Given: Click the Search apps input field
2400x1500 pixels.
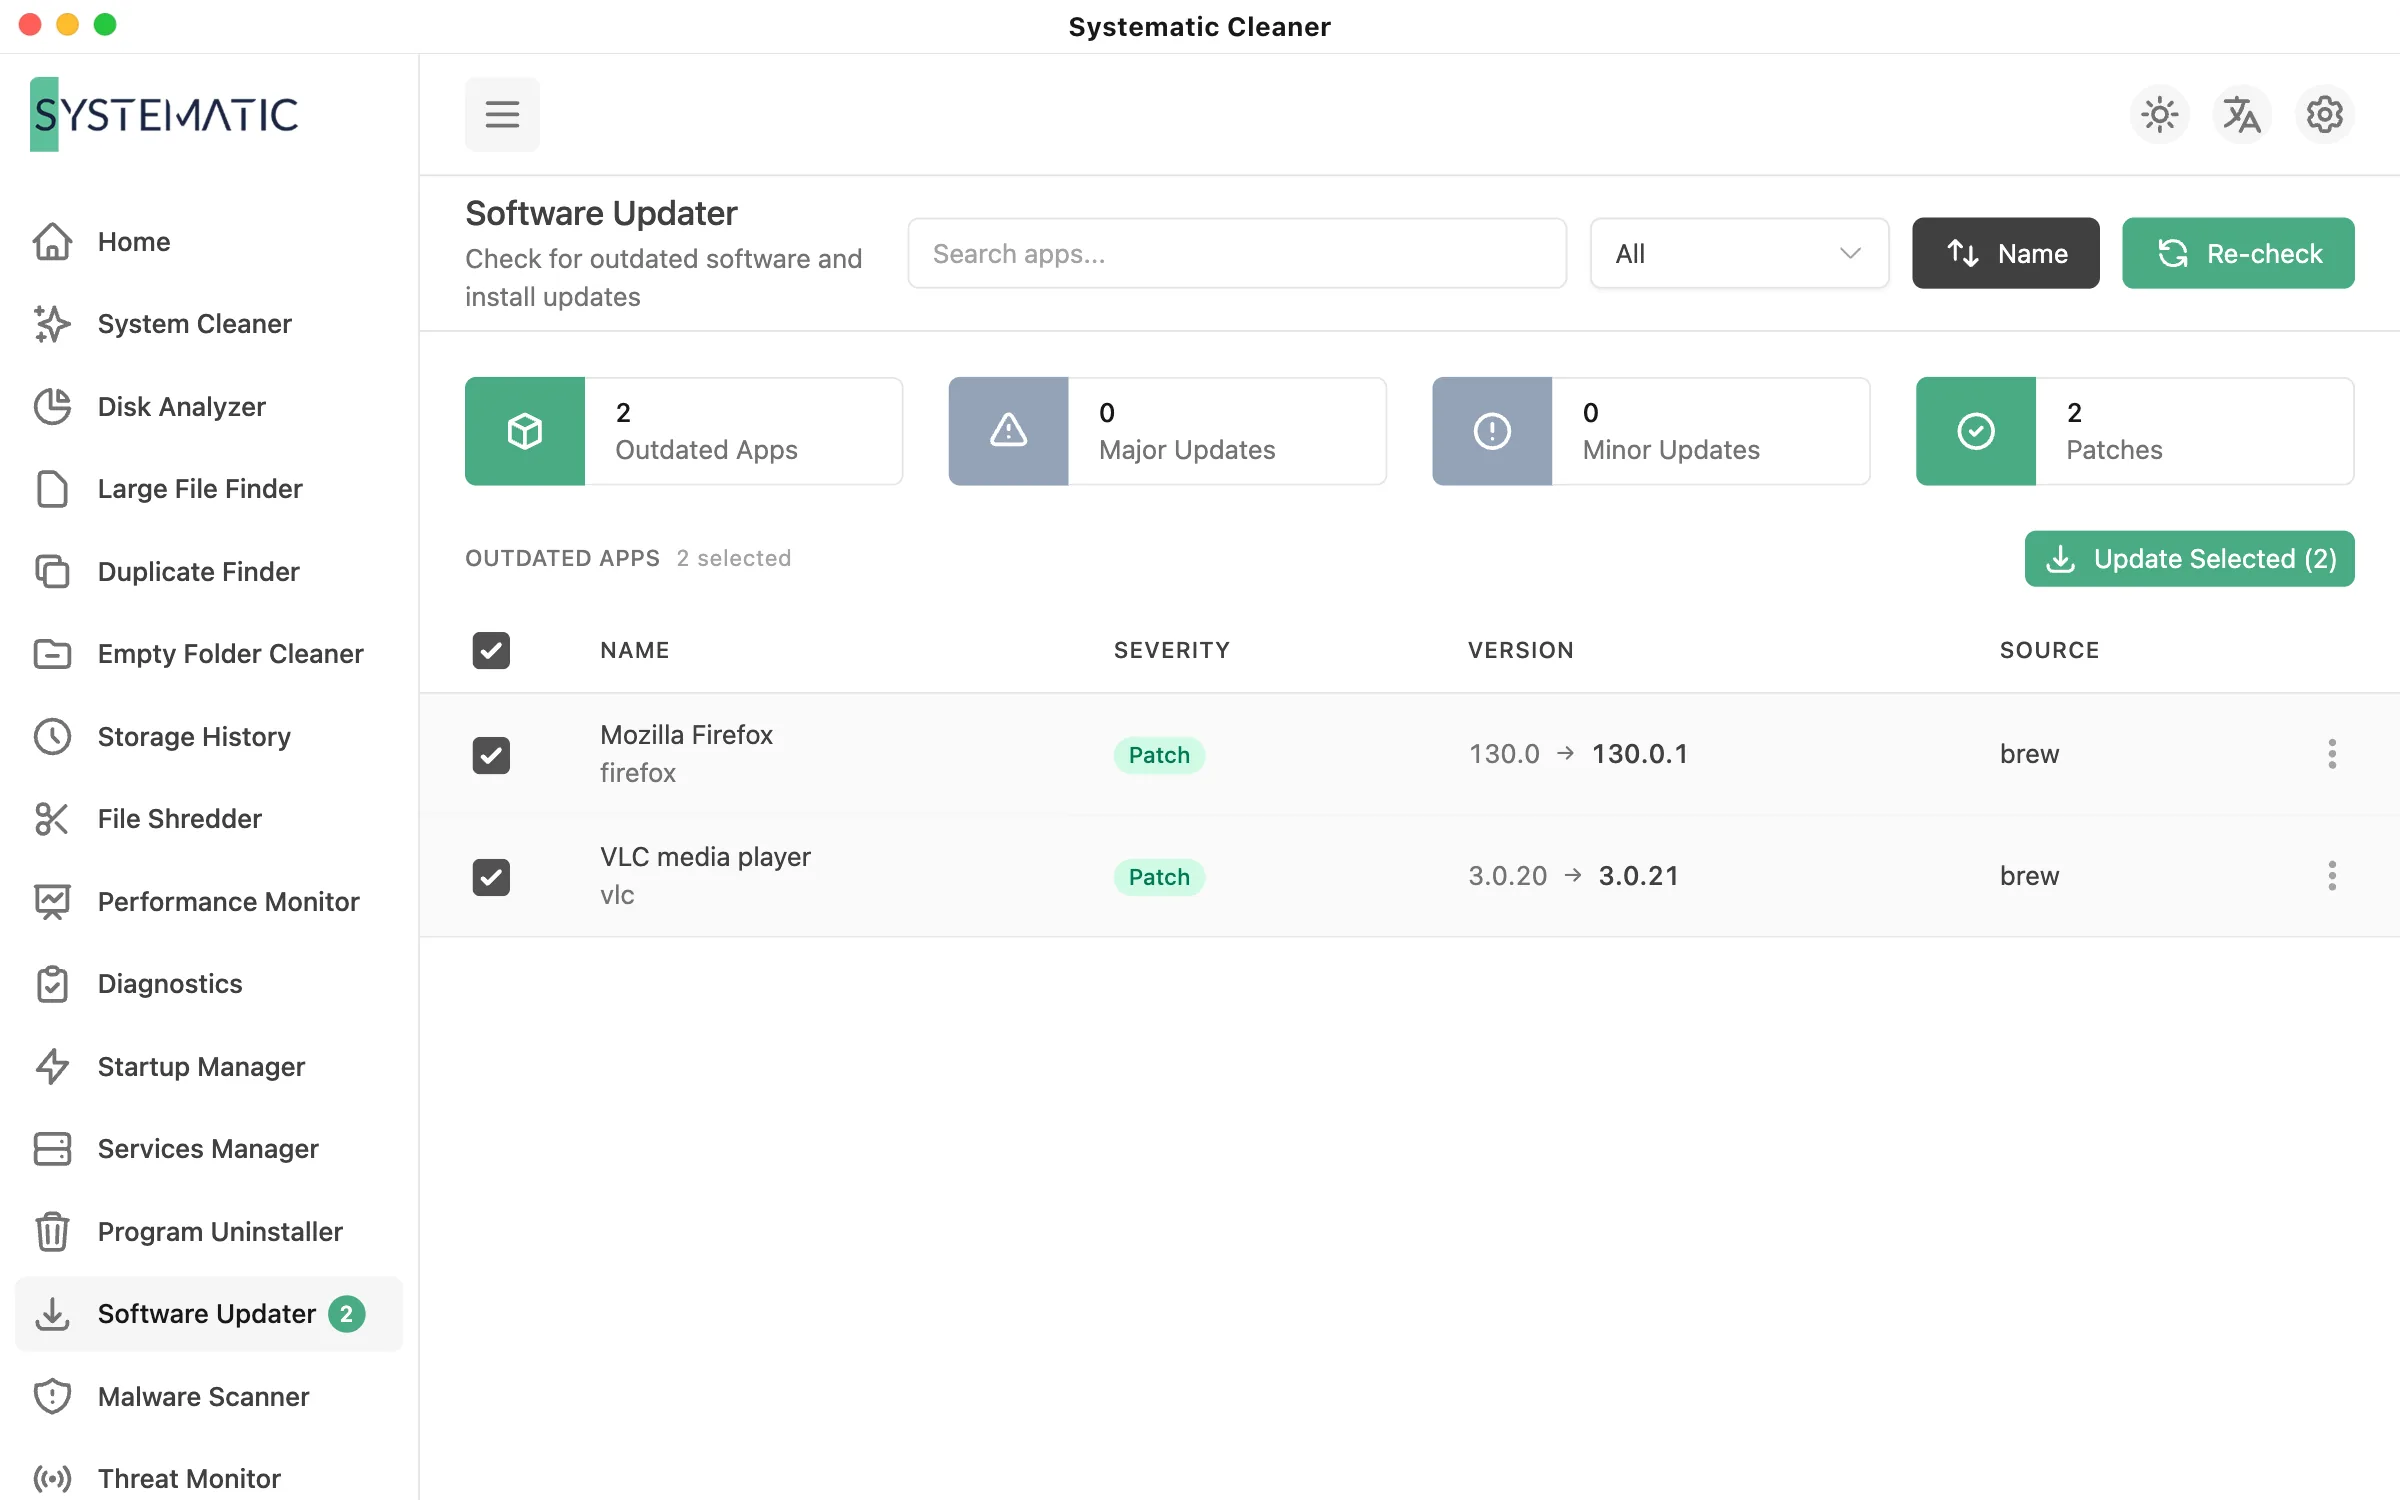Looking at the screenshot, I should click(x=1237, y=253).
